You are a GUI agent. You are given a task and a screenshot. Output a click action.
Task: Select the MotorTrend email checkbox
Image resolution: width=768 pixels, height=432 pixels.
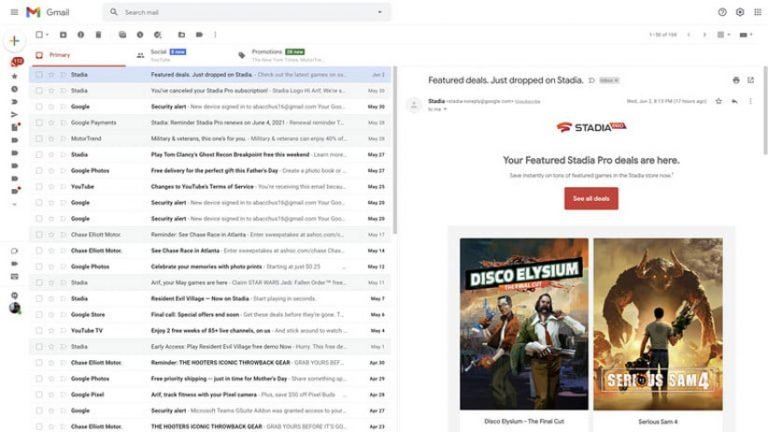[x=39, y=138]
